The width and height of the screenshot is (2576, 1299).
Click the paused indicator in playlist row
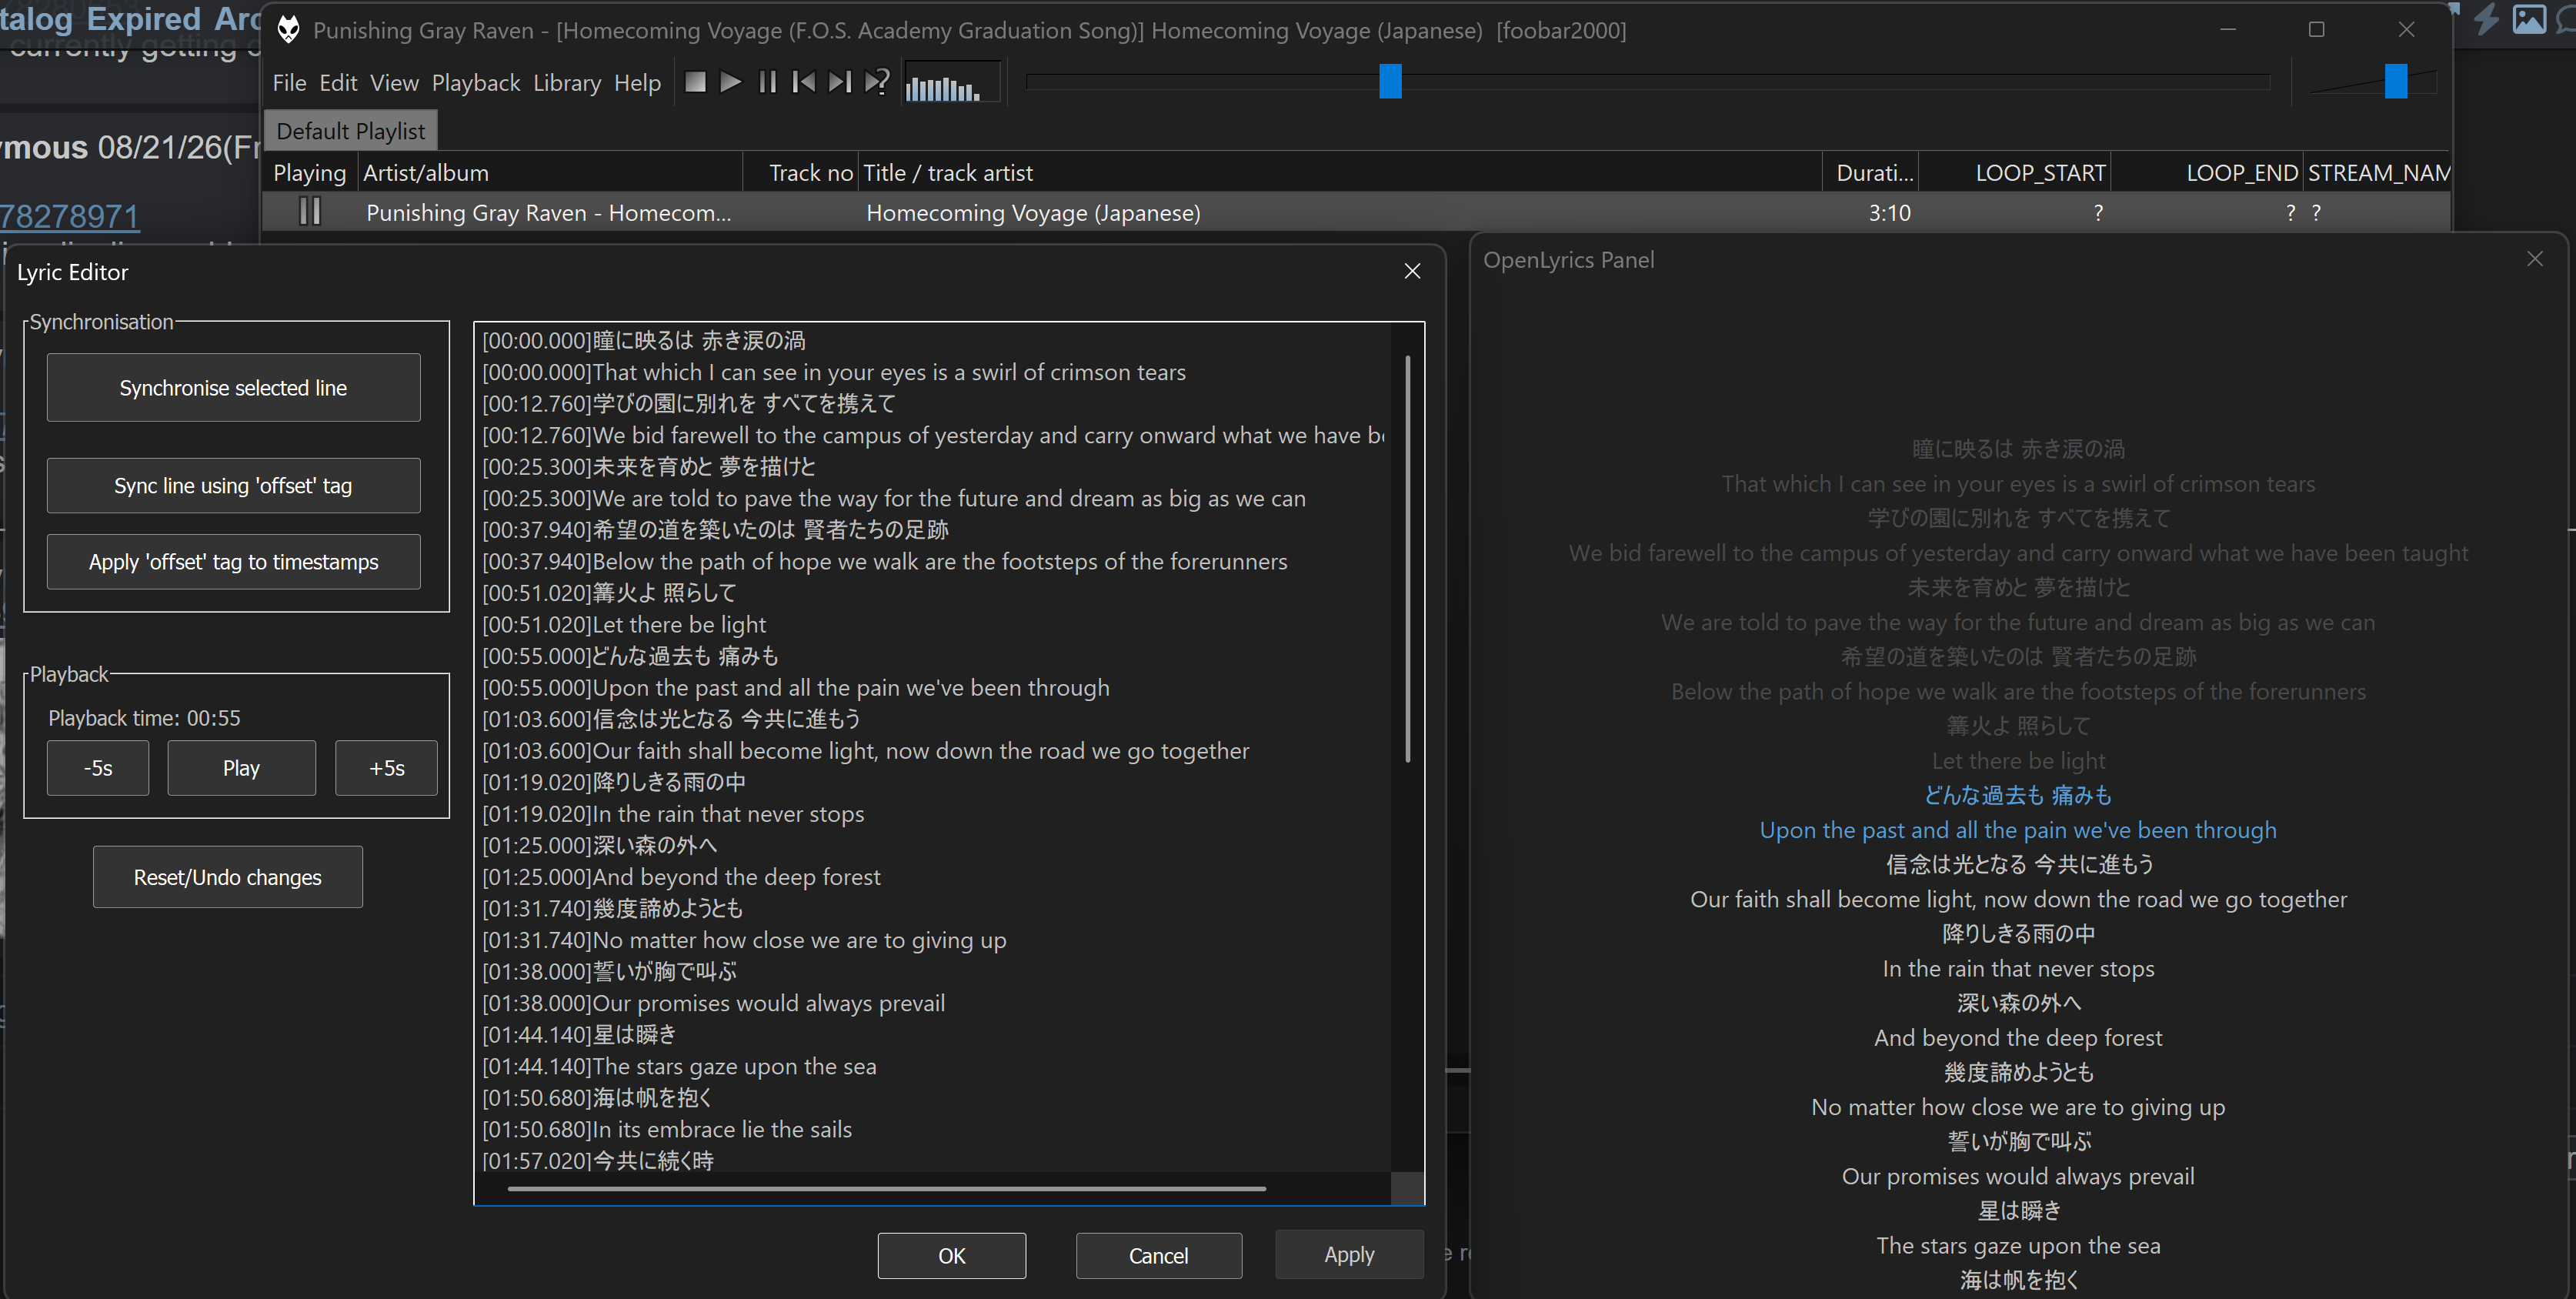click(x=310, y=212)
